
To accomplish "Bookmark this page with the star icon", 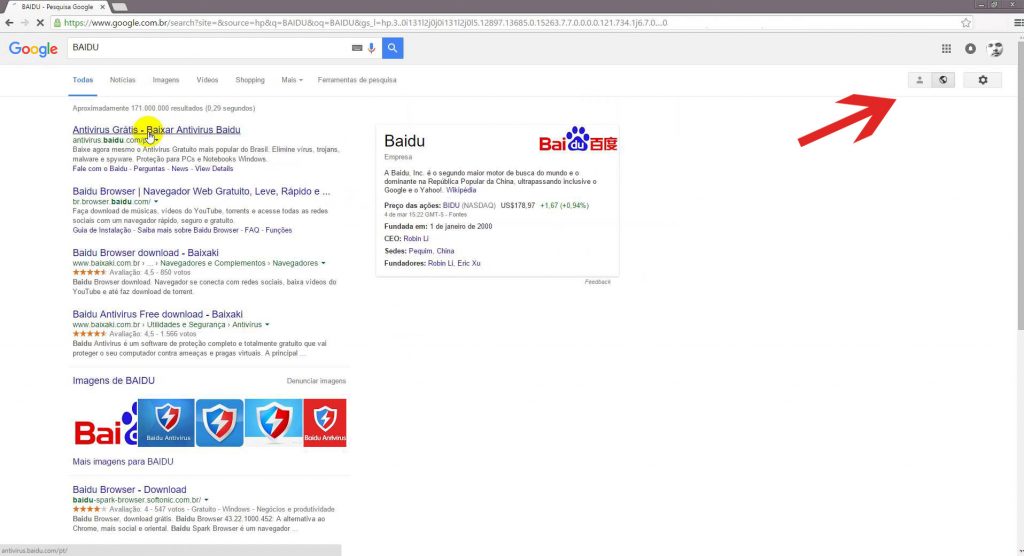I will pyautogui.click(x=966, y=23).
